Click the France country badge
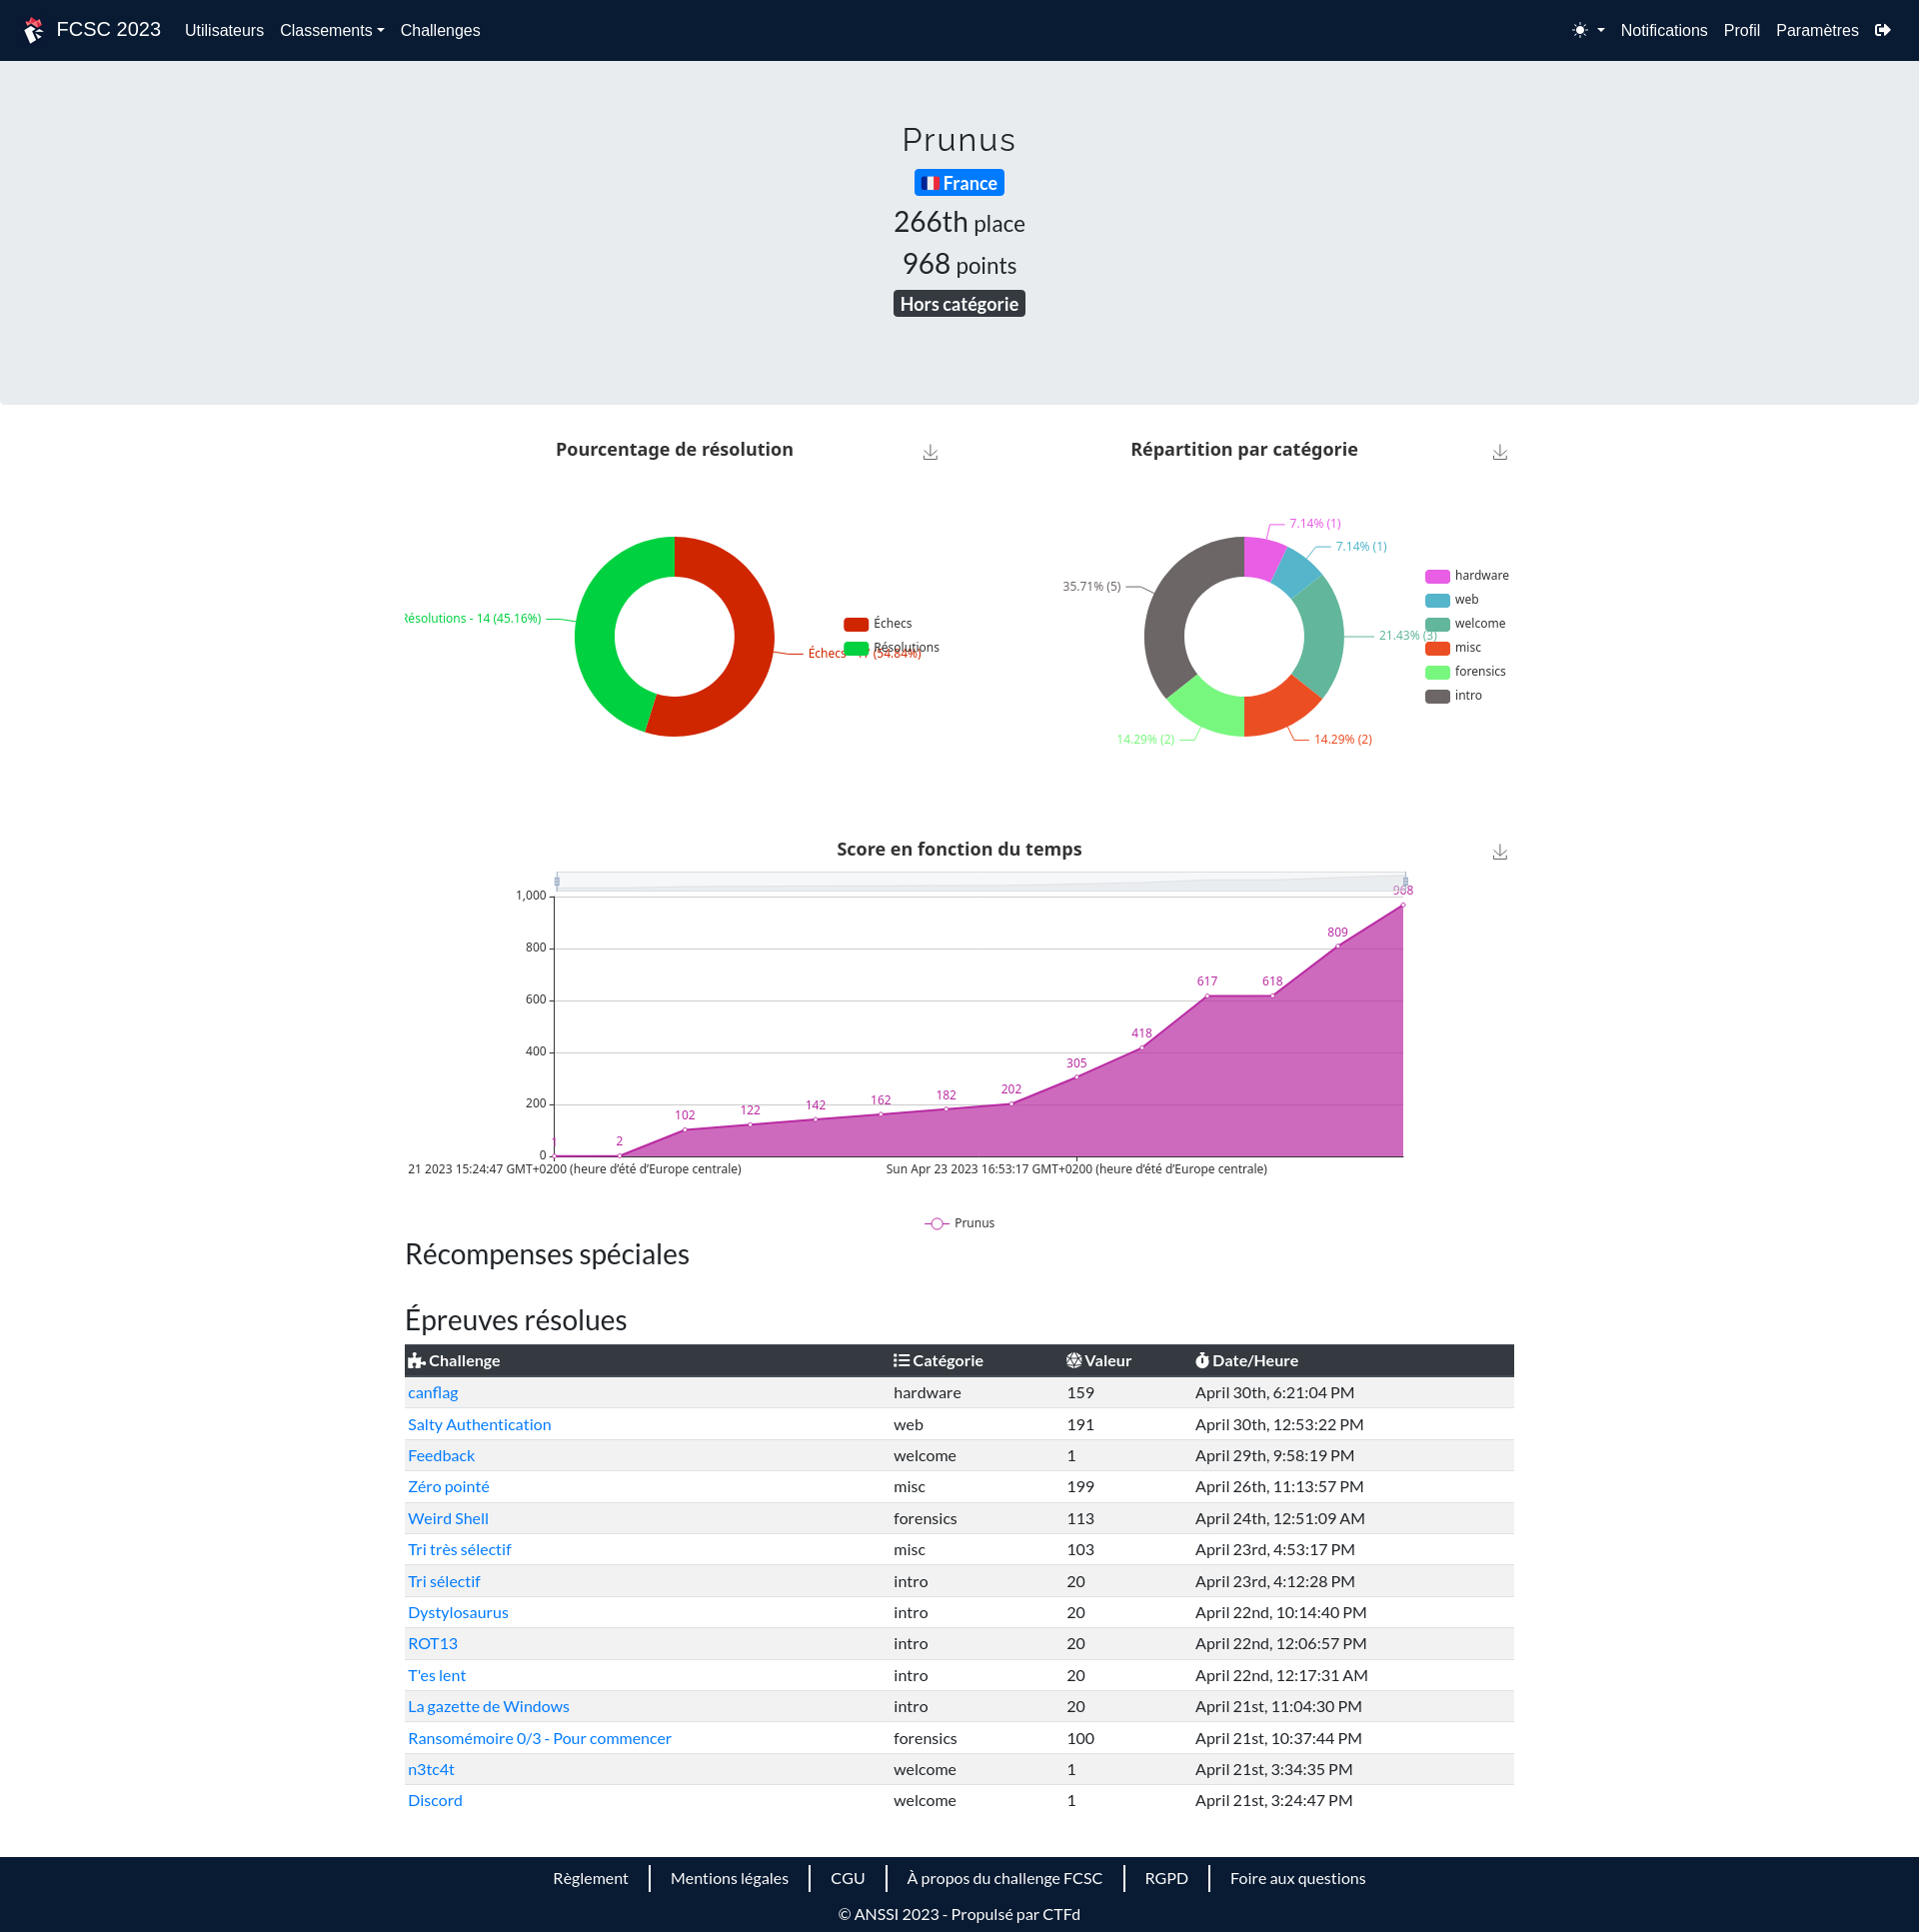This screenshot has height=1932, width=1919. coord(958,183)
